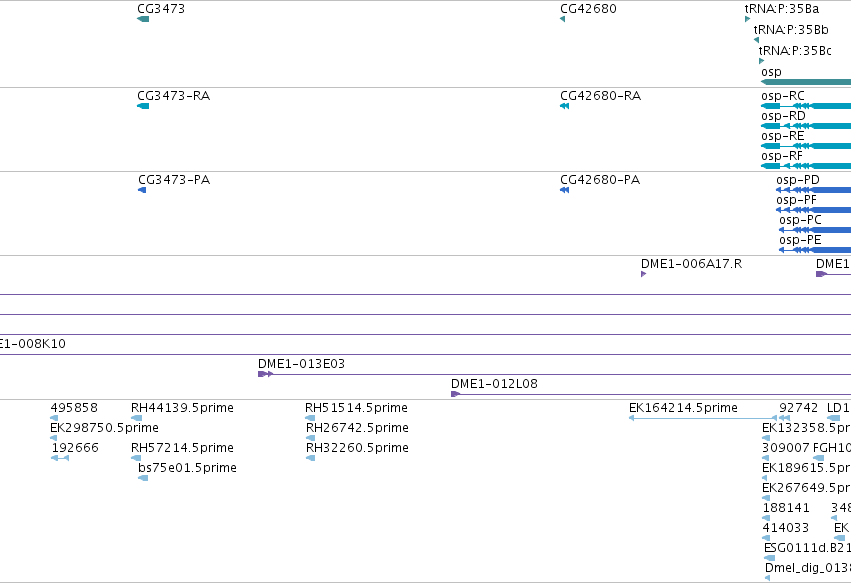Select the RH44139.5prime EST glyph
Viewport: 851px width, 583px height.
click(137, 418)
